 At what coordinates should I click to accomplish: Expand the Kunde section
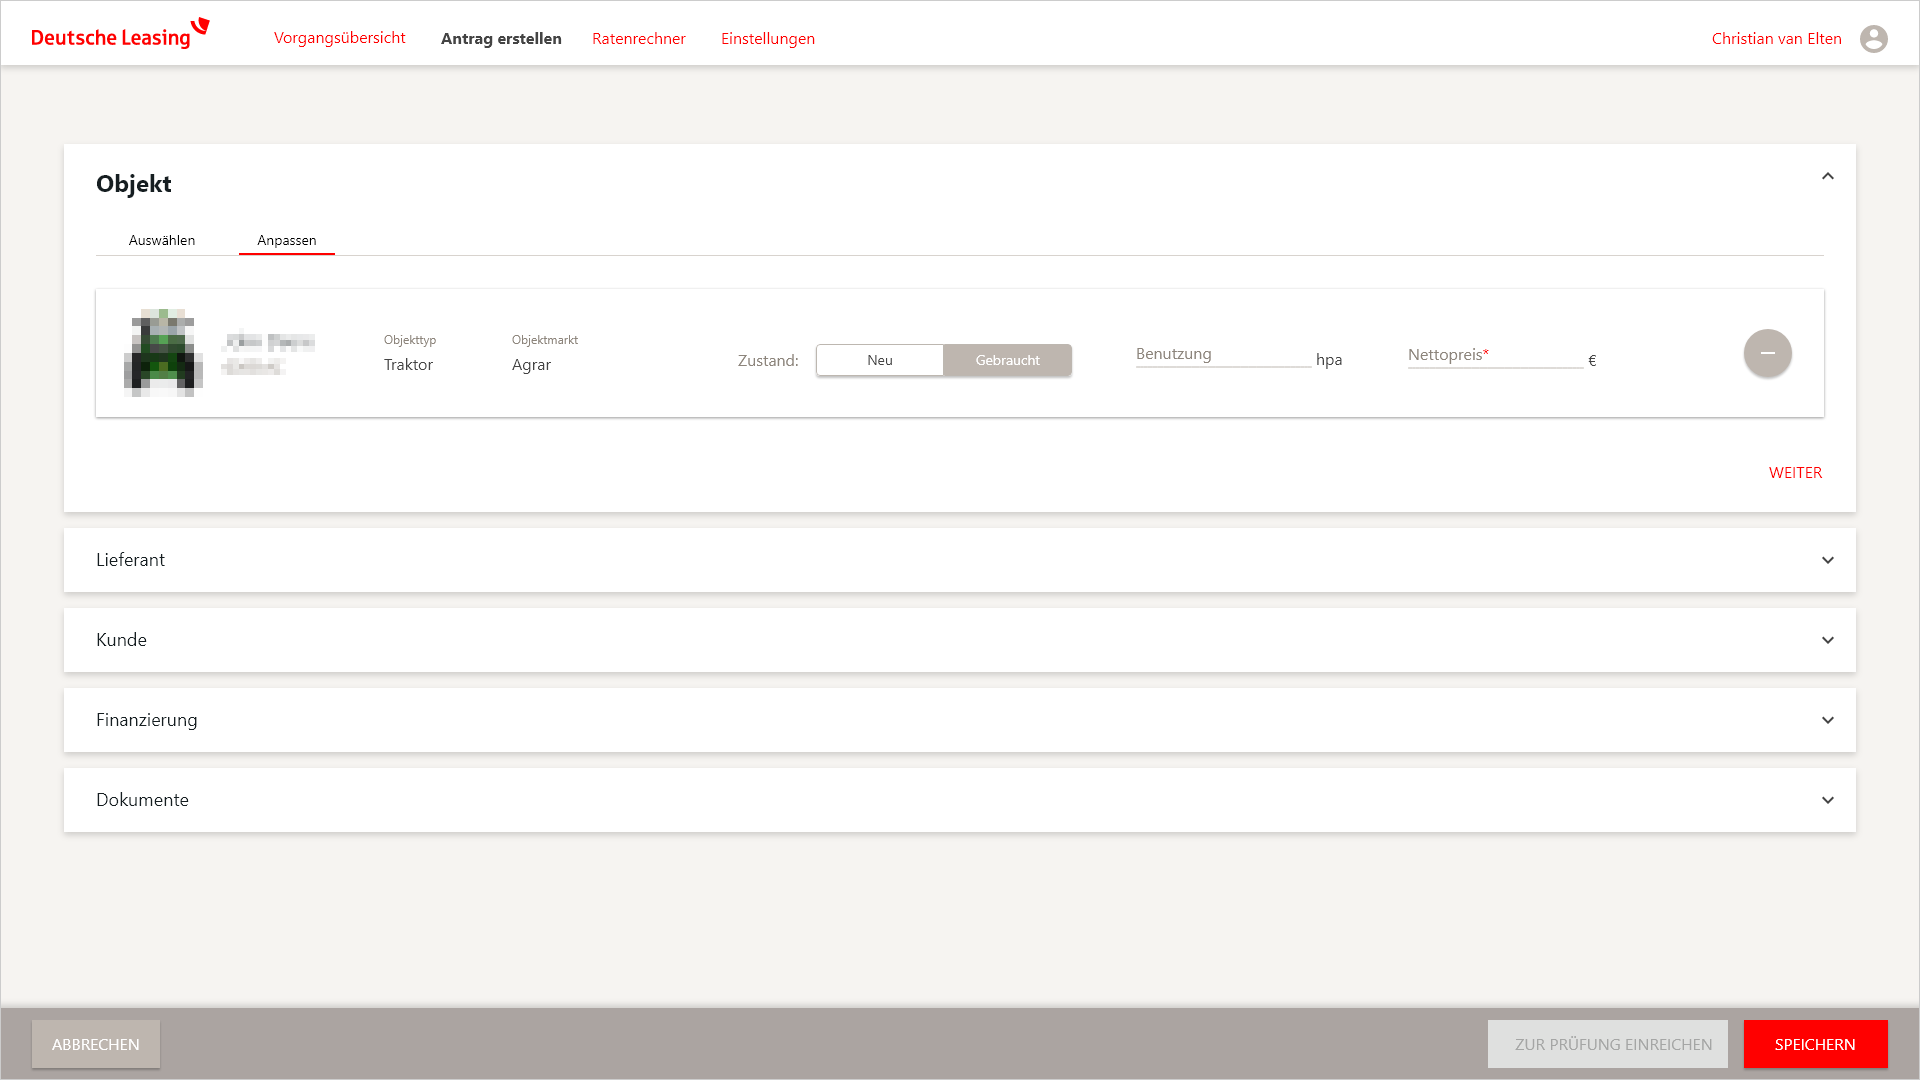1827,640
